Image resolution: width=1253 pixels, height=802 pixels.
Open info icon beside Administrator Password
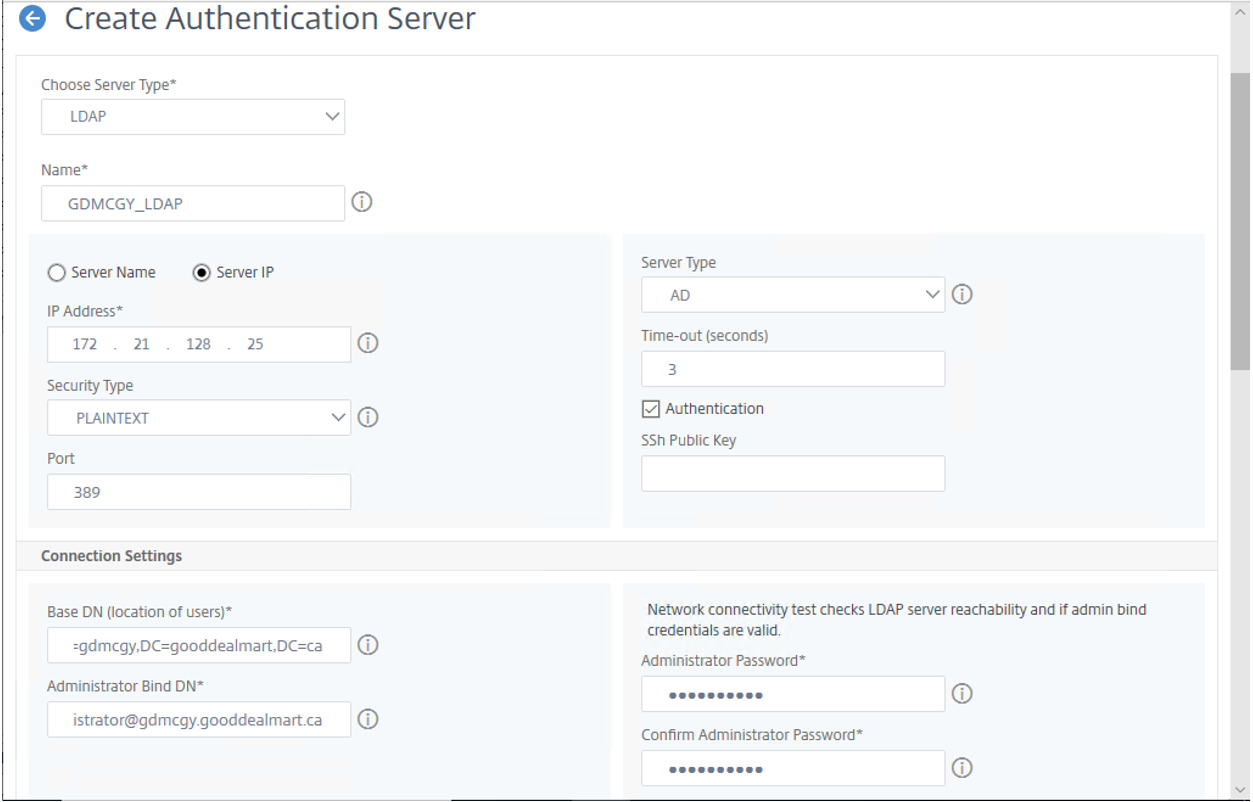click(962, 693)
